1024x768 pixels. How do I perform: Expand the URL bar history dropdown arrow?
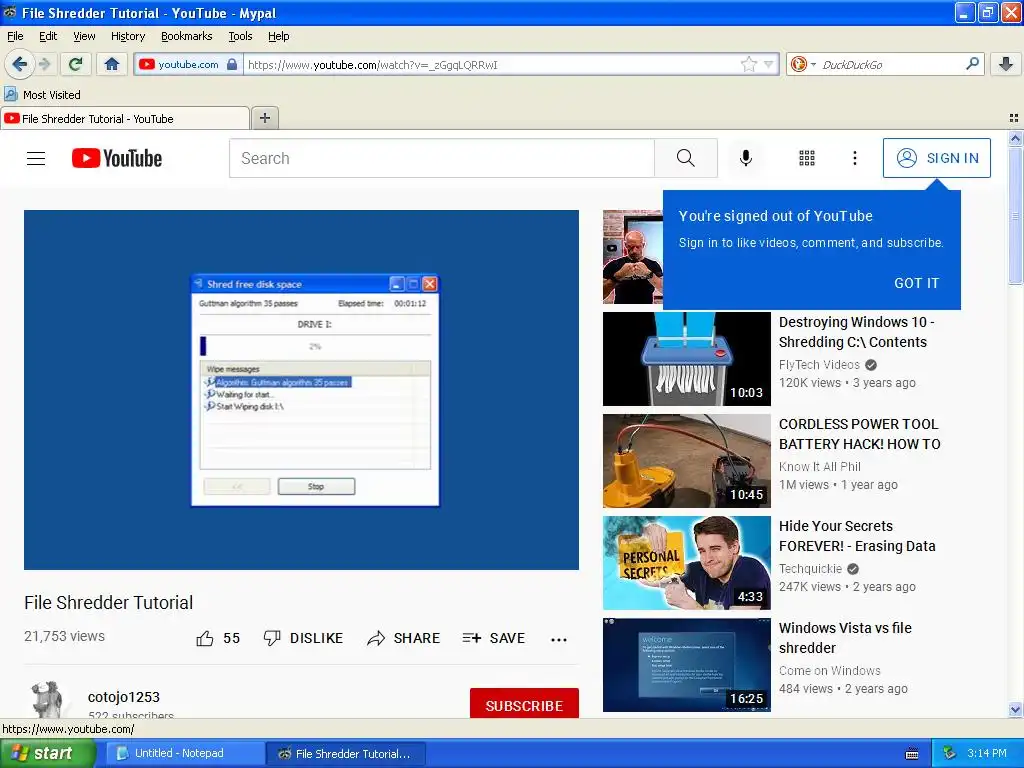tap(769, 64)
